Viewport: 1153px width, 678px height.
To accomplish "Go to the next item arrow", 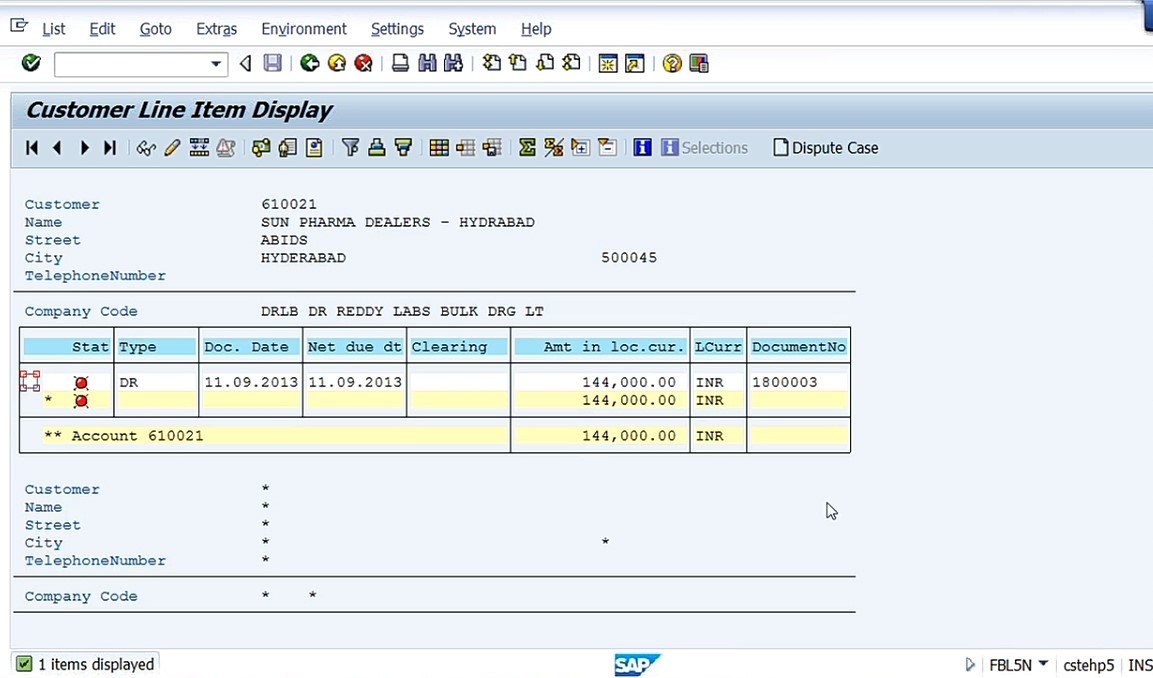I will click(x=85, y=148).
